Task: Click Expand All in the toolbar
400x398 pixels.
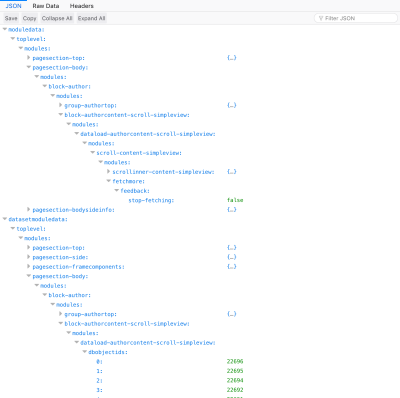Action: coord(91,18)
